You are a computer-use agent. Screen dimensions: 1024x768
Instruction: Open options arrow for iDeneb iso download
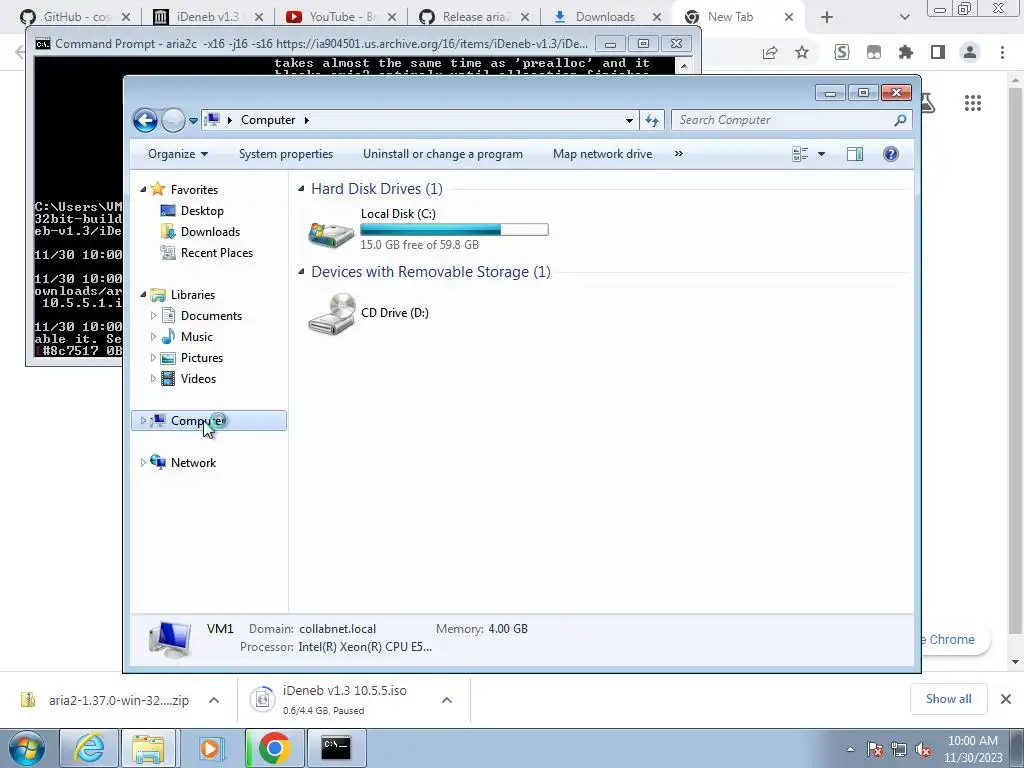447,700
